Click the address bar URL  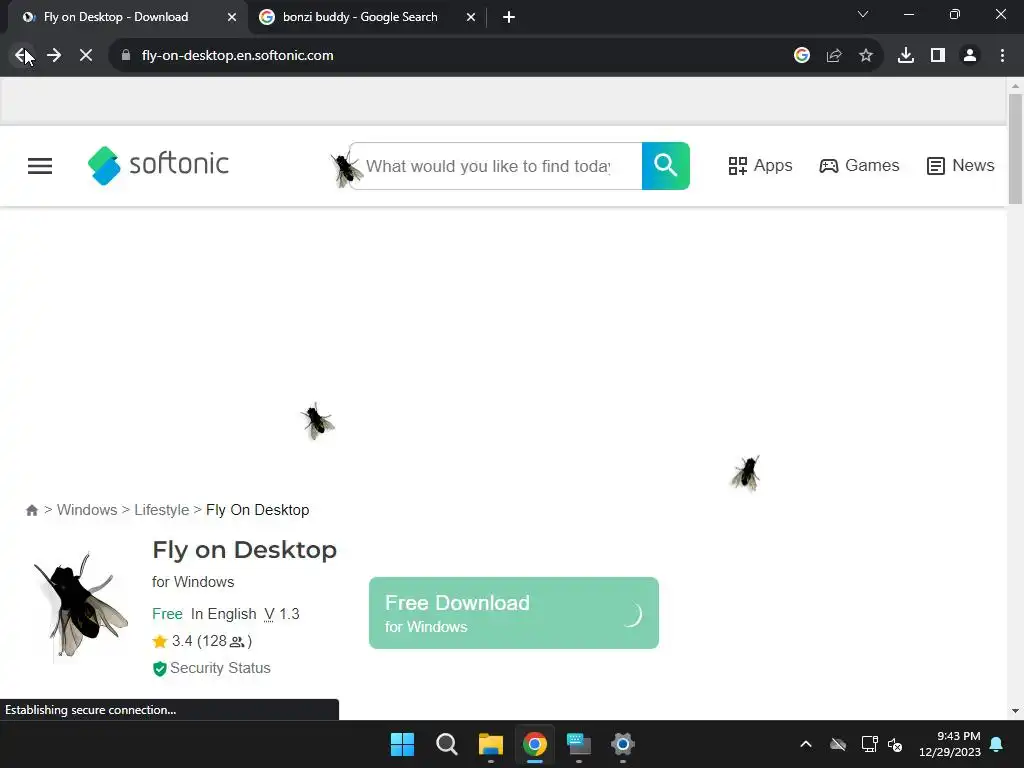tap(238, 56)
